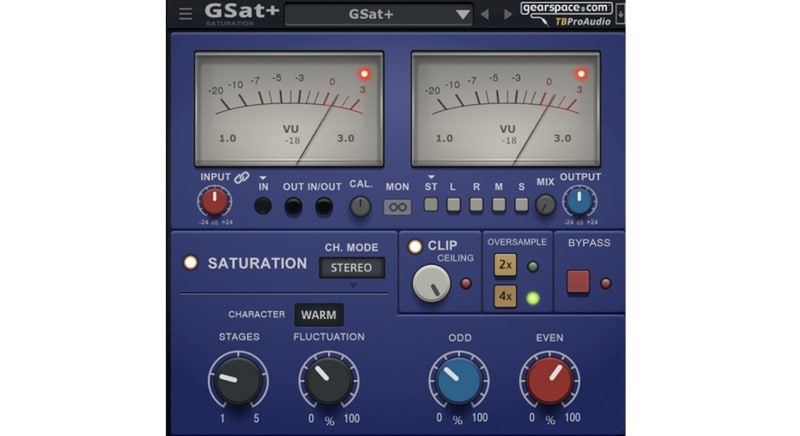800x436 pixels.
Task: Click the left VU clip LED
Action: coord(364,74)
